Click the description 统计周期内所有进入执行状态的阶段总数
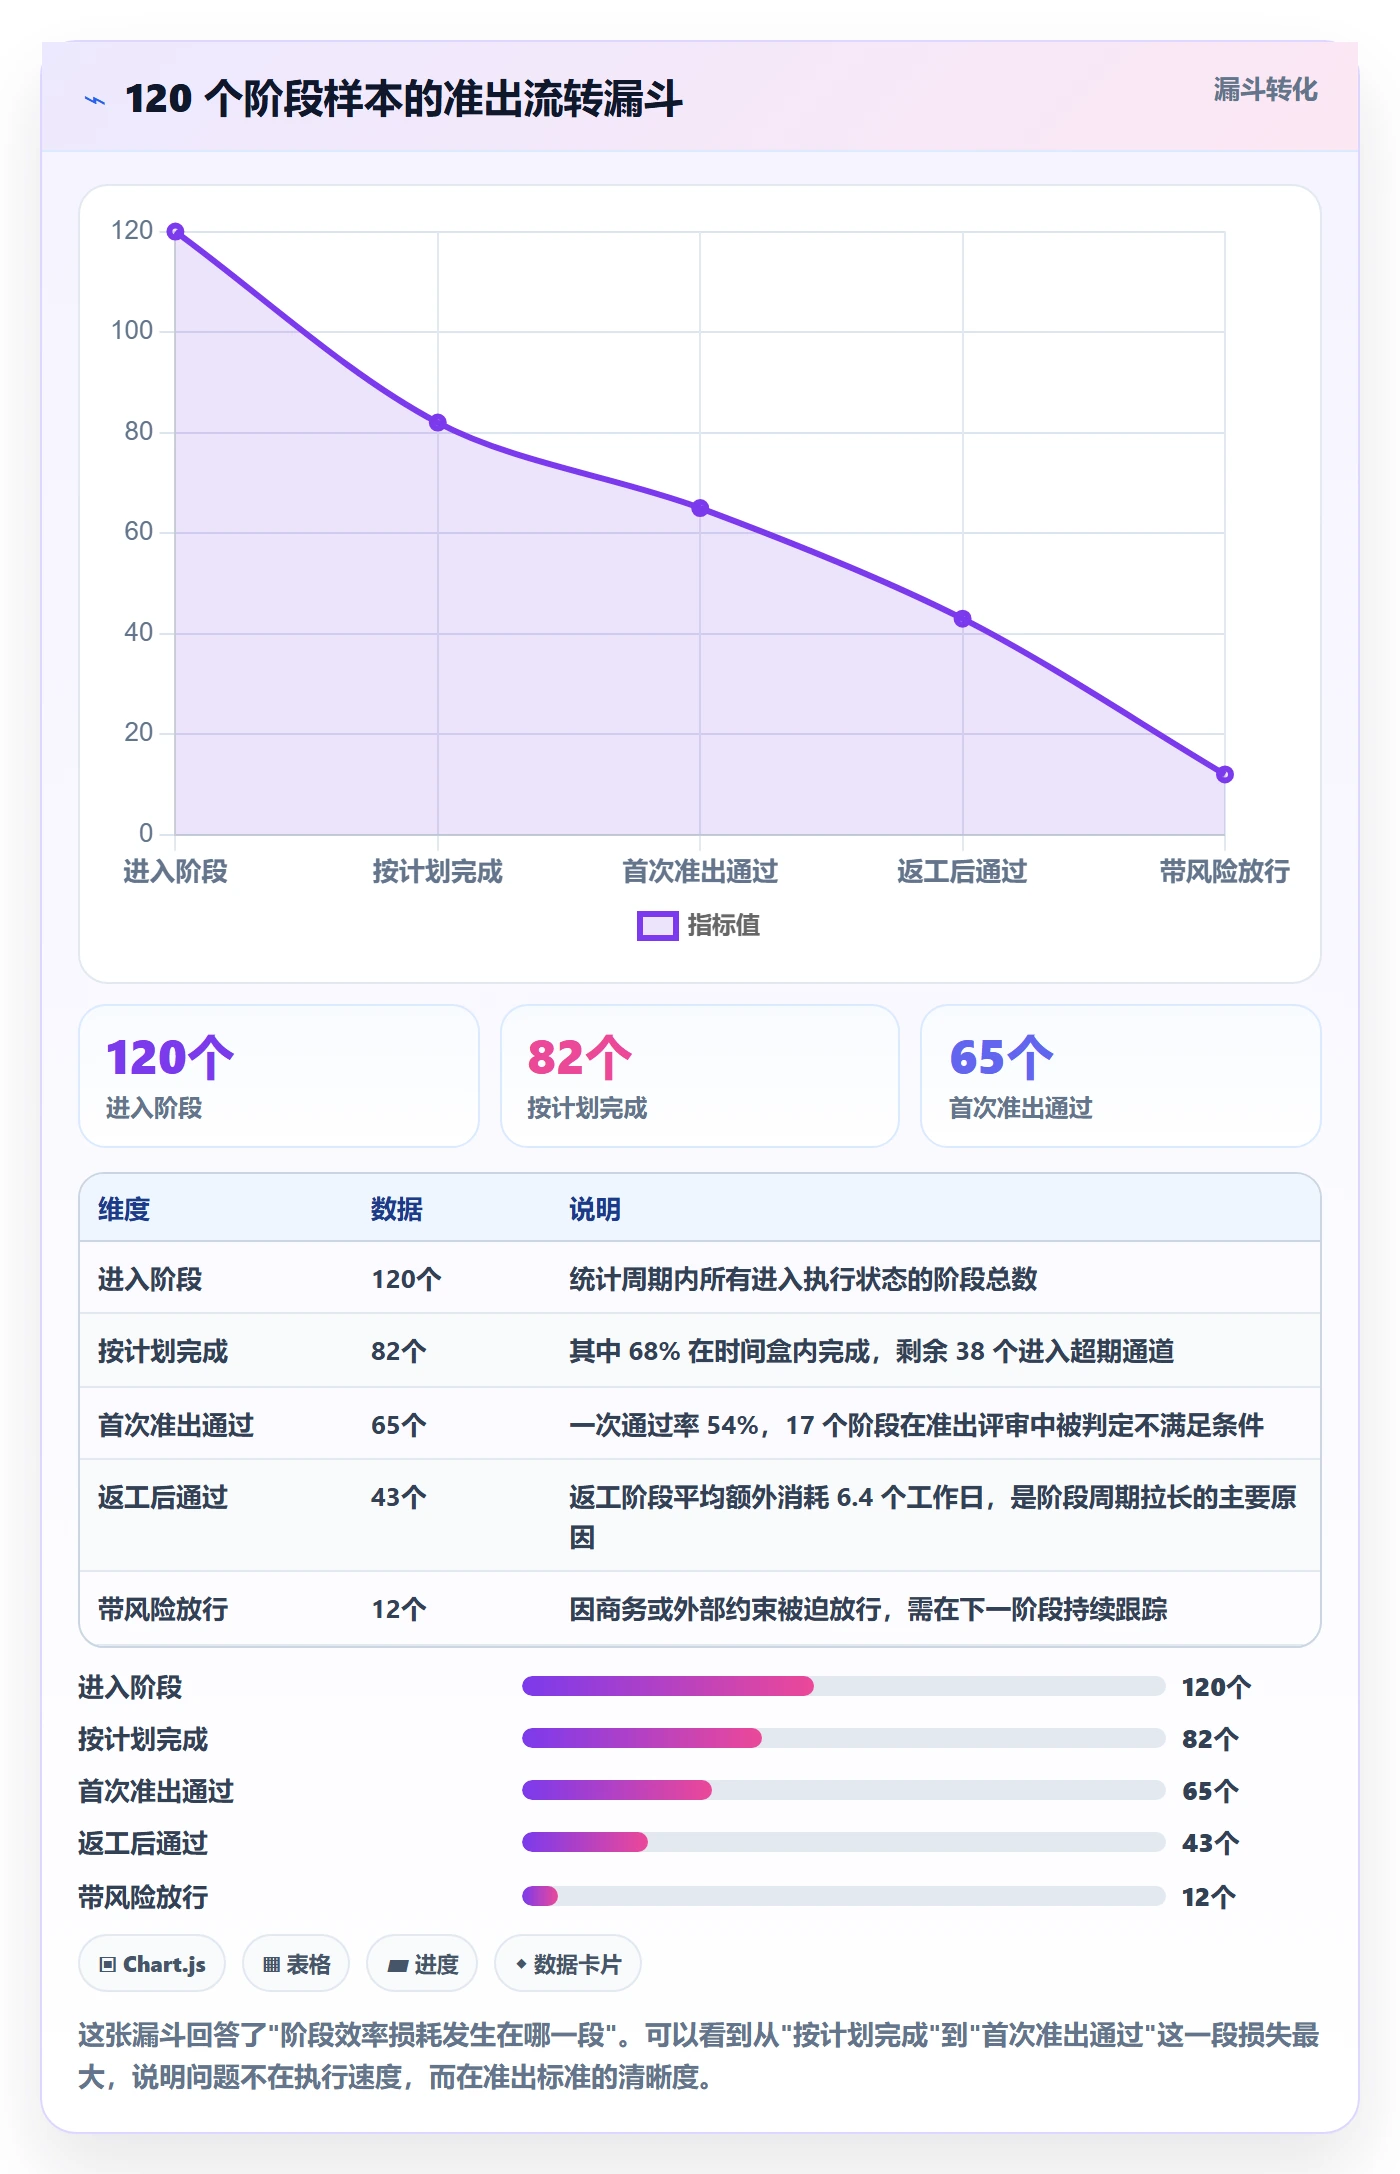The height and width of the screenshot is (2174, 1400). click(803, 1279)
